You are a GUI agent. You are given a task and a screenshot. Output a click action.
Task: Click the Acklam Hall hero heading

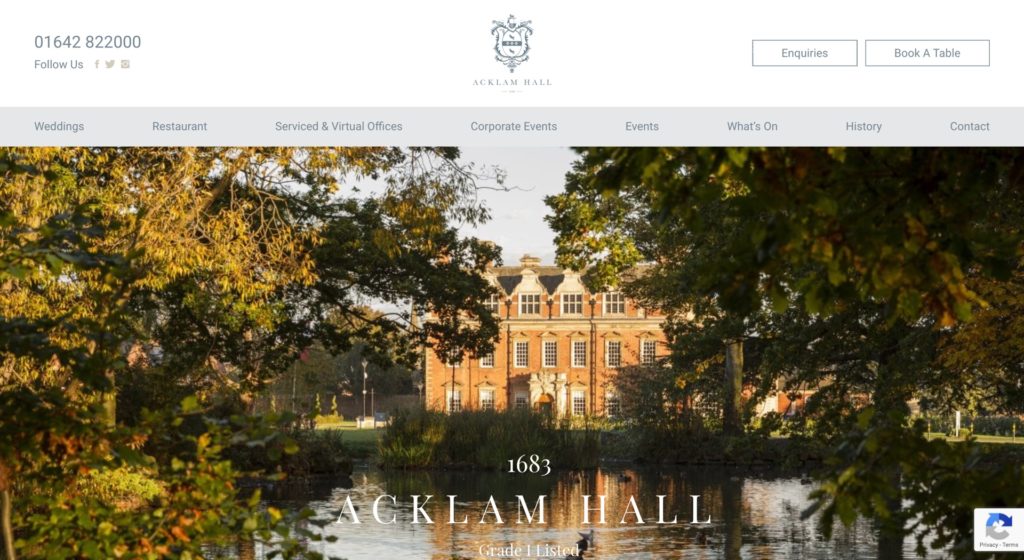pos(524,510)
